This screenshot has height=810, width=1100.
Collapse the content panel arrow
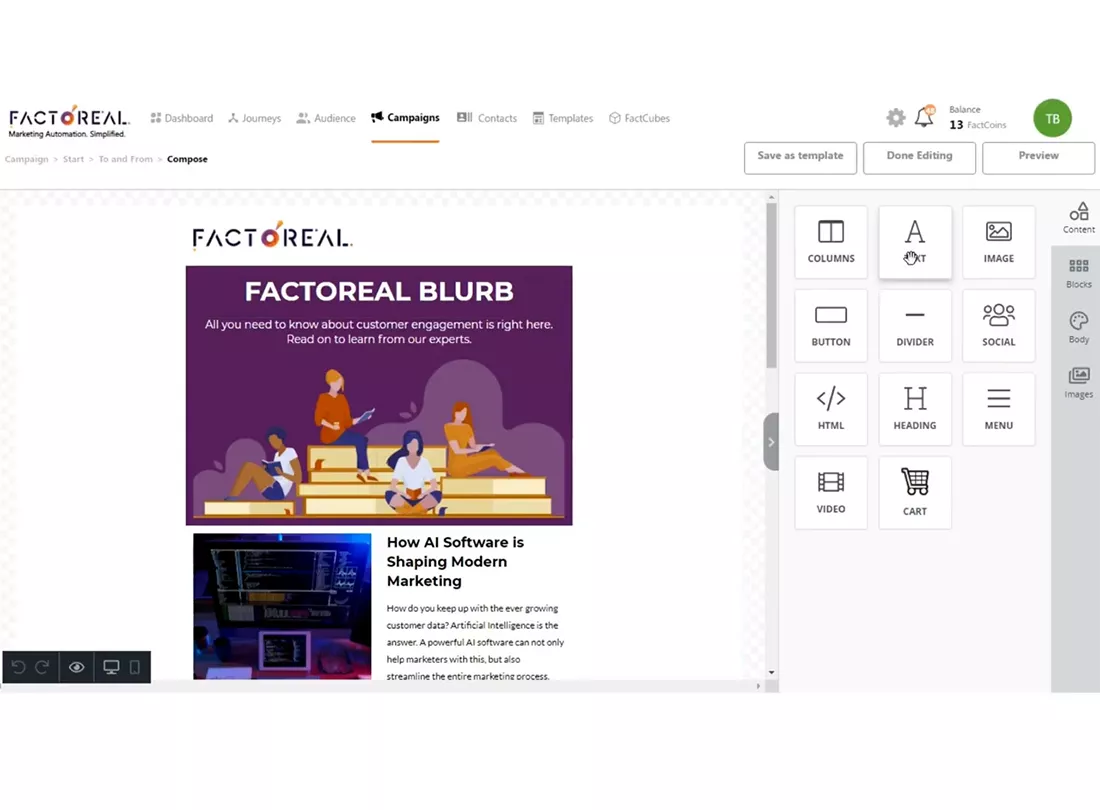(x=771, y=442)
